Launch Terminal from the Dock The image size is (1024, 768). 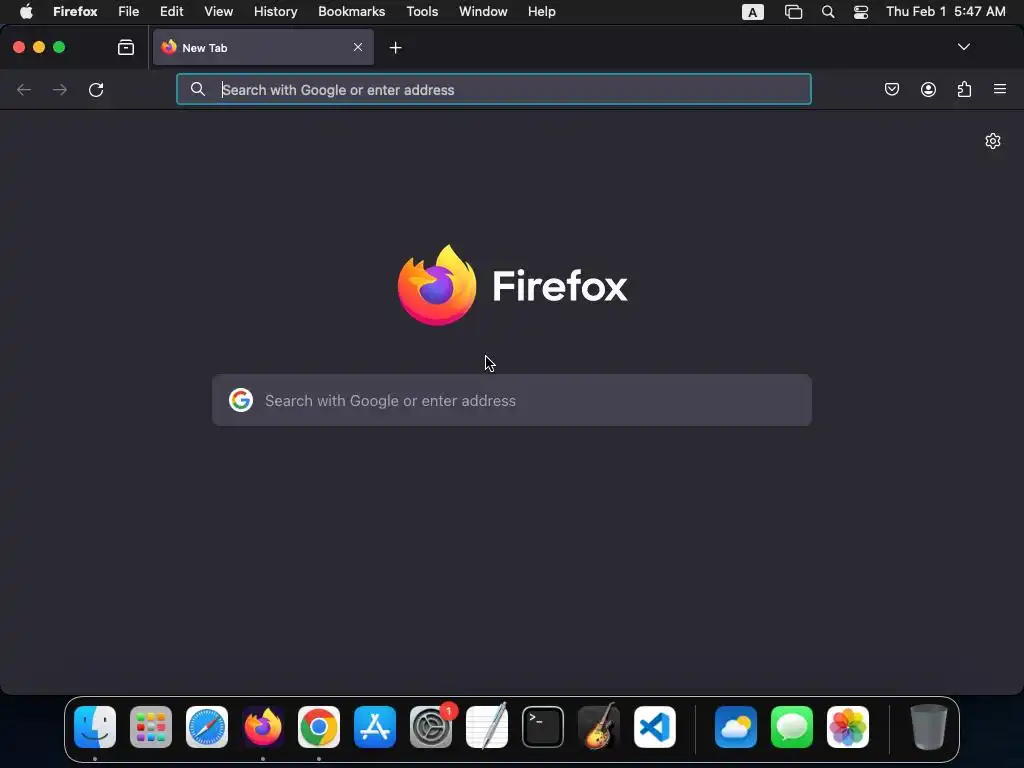click(x=543, y=727)
